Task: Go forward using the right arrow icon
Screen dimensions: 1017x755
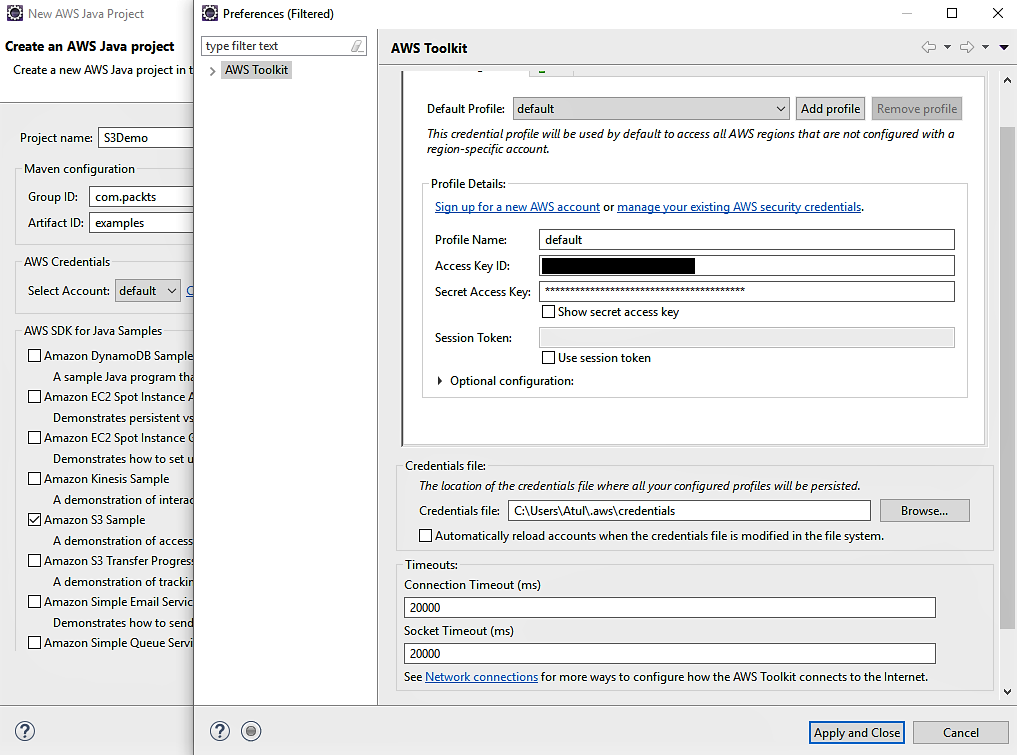Action: (966, 47)
